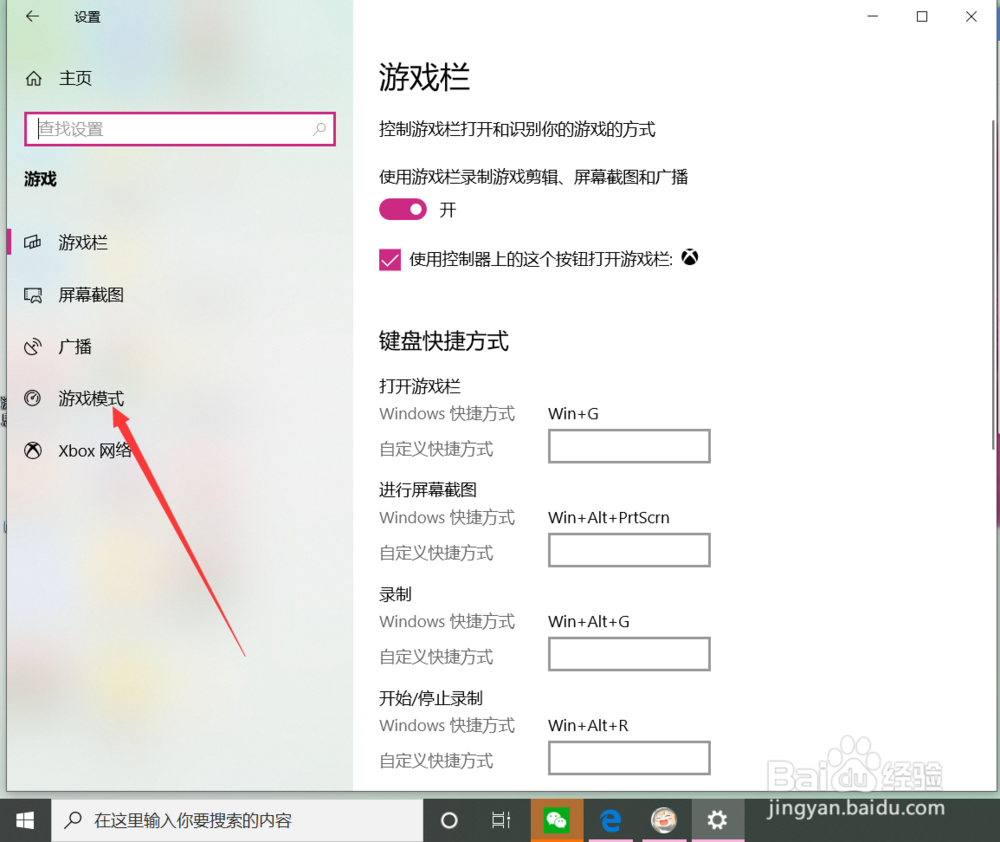
Task: Click the 录制 custom shortcut input box
Action: [x=628, y=654]
